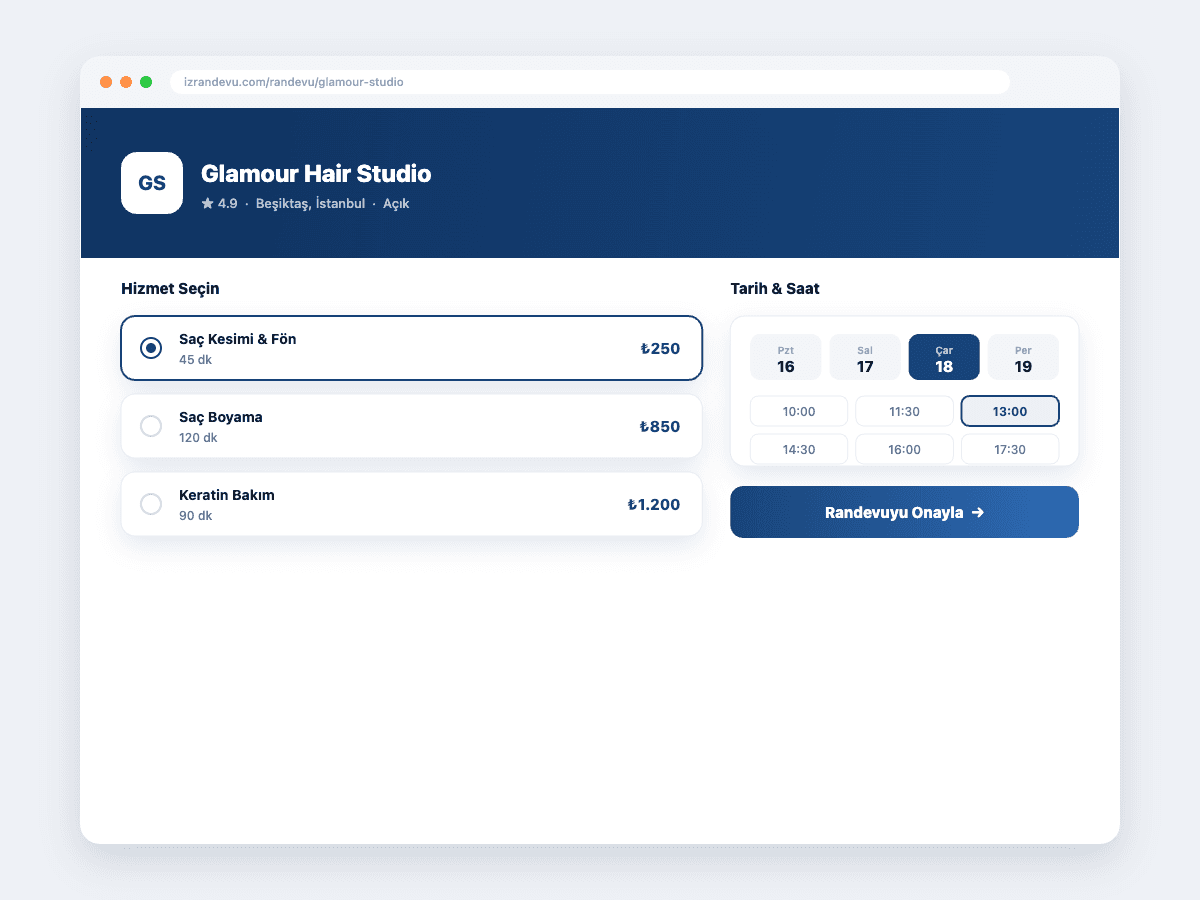
Task: Click the GS studio logo icon
Action: 152,183
